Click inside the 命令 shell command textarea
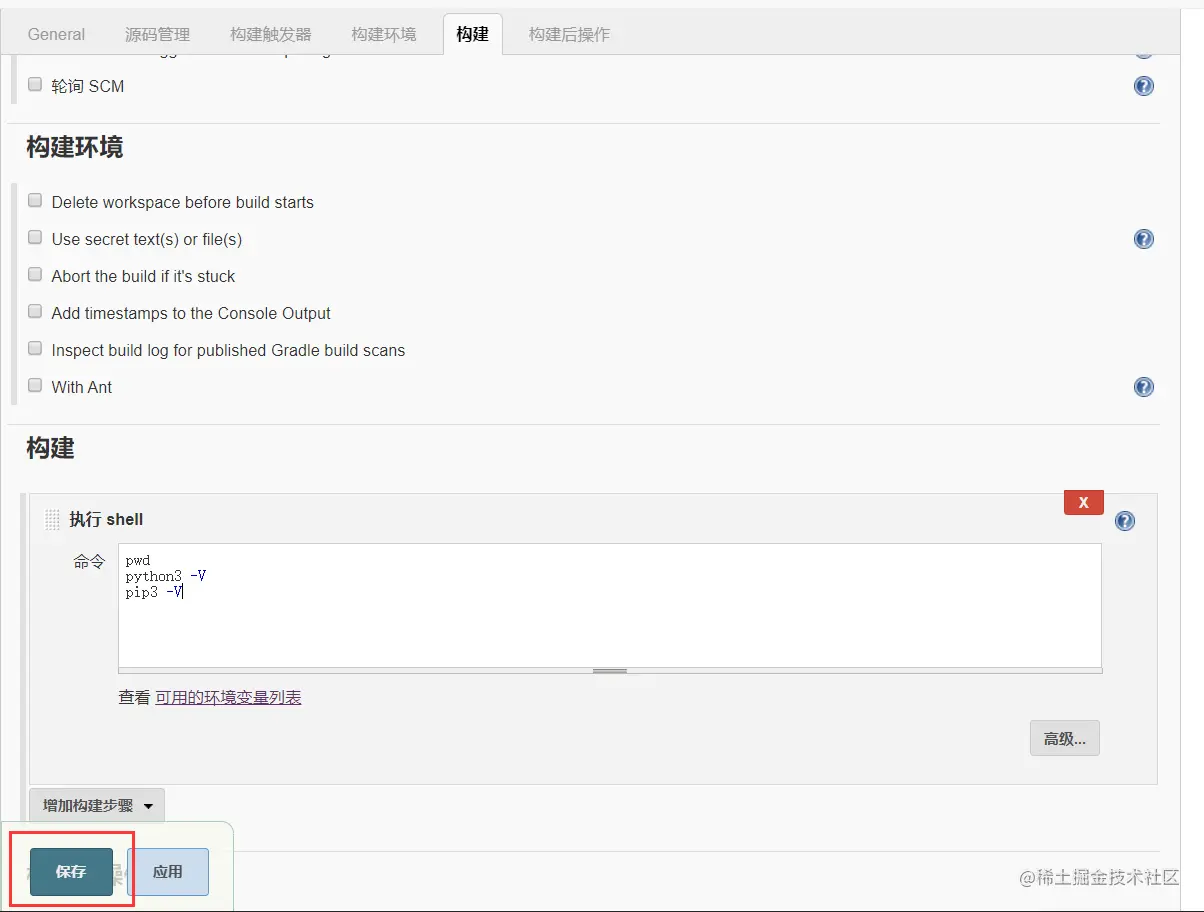This screenshot has height=912, width=1204. 610,606
